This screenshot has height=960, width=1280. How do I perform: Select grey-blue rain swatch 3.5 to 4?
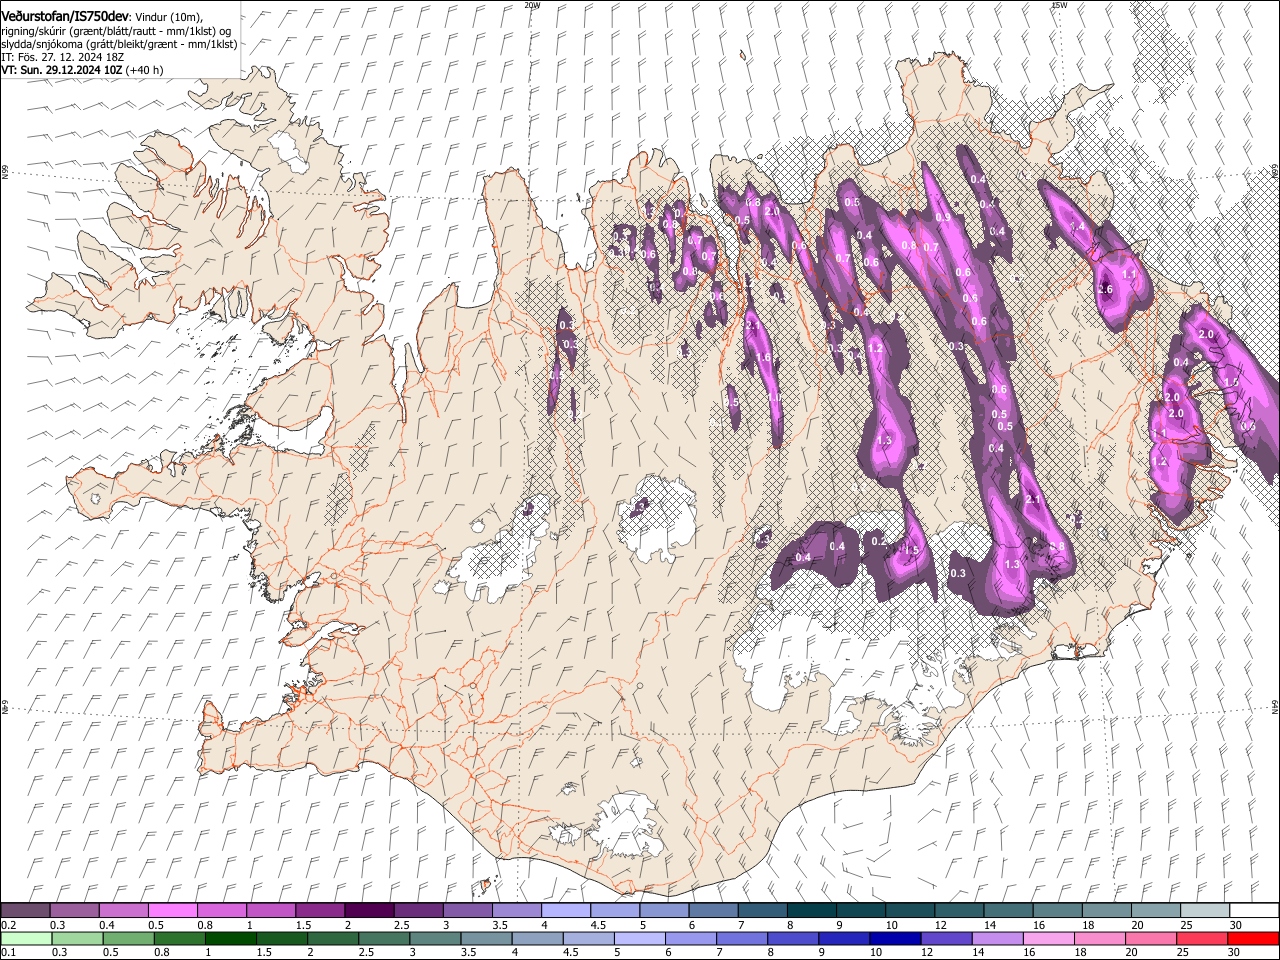[486, 938]
